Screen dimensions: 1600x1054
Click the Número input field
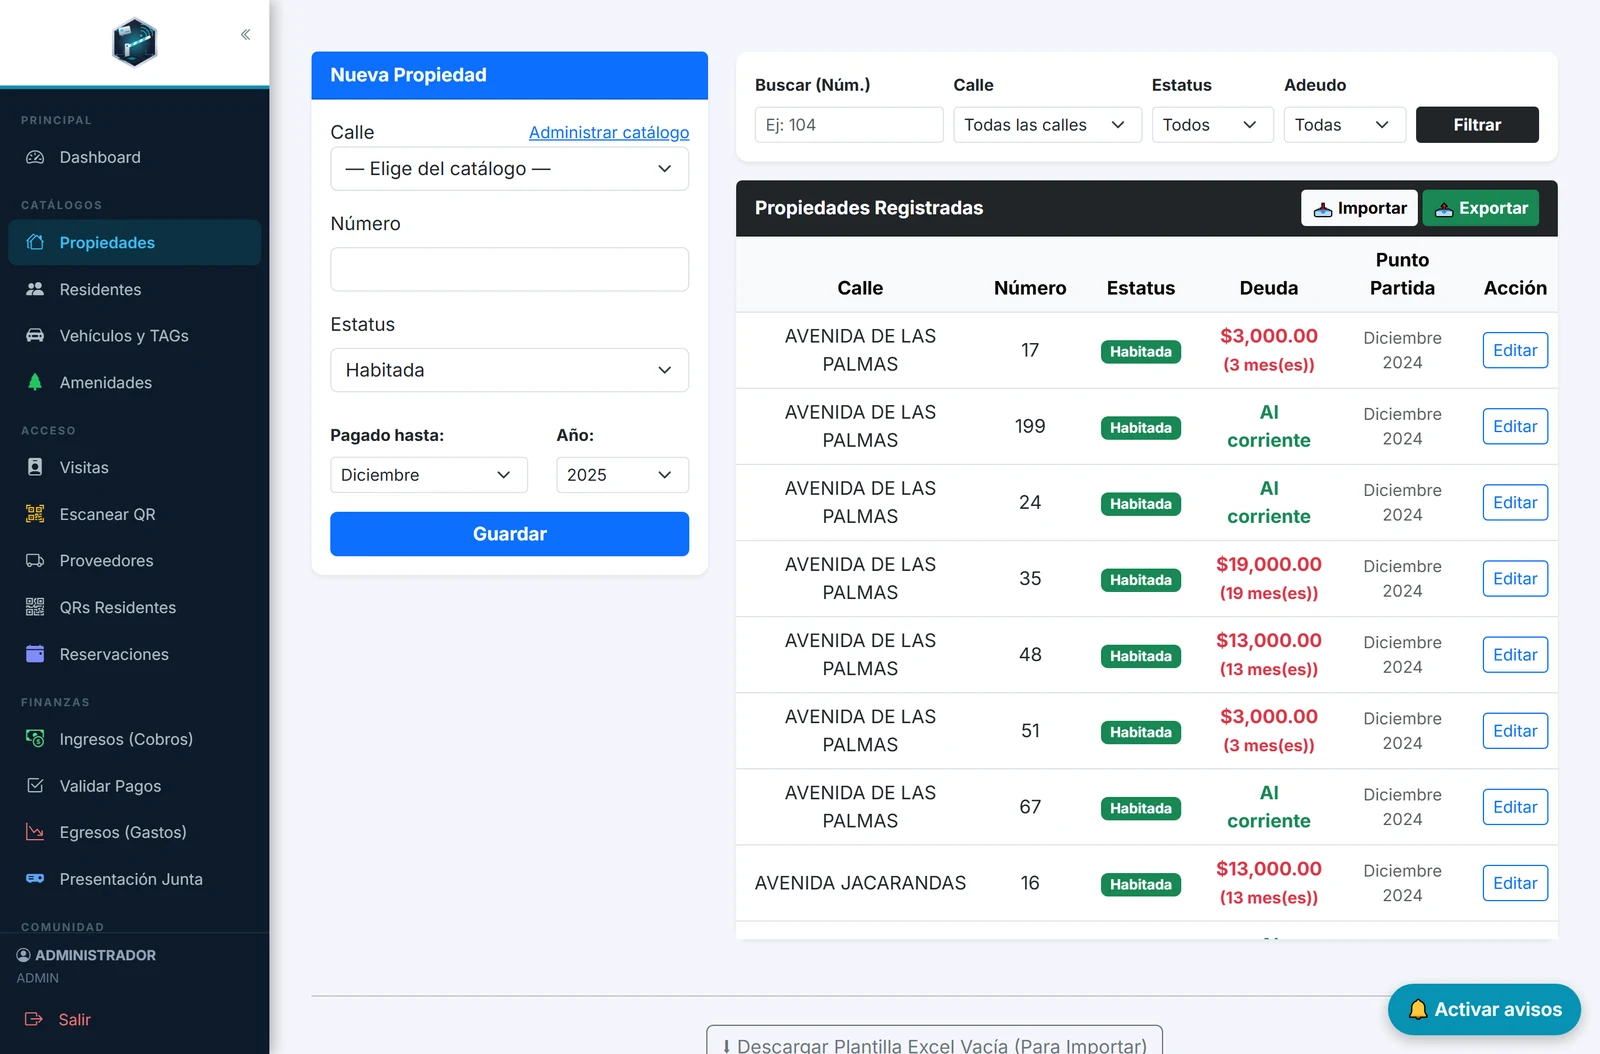pos(509,269)
